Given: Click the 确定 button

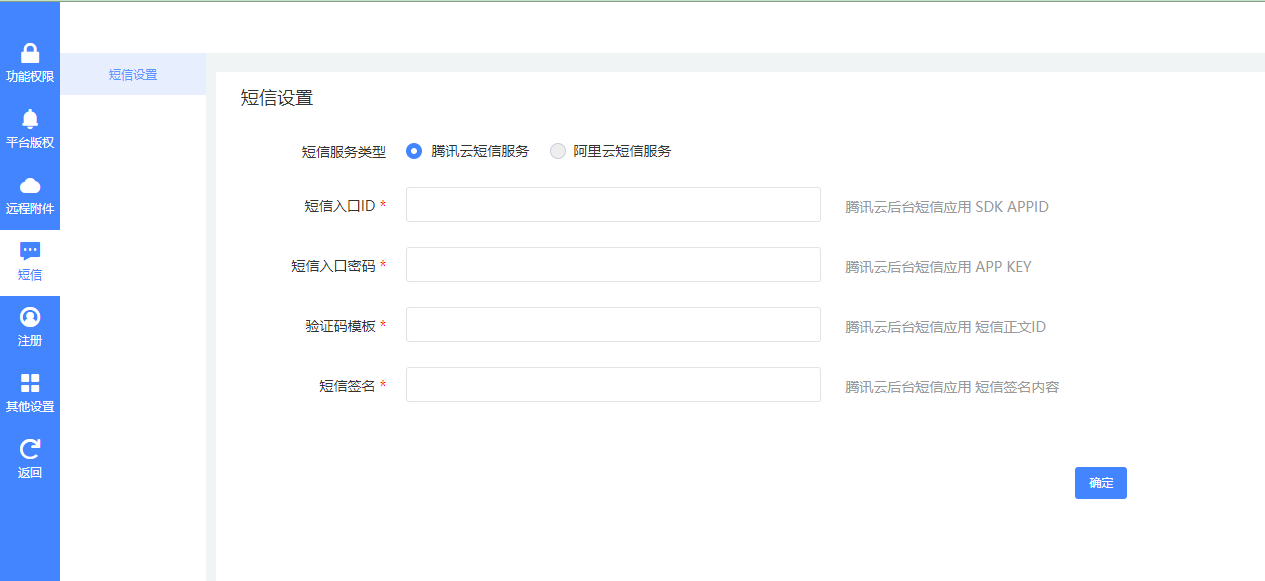Looking at the screenshot, I should coord(1101,482).
